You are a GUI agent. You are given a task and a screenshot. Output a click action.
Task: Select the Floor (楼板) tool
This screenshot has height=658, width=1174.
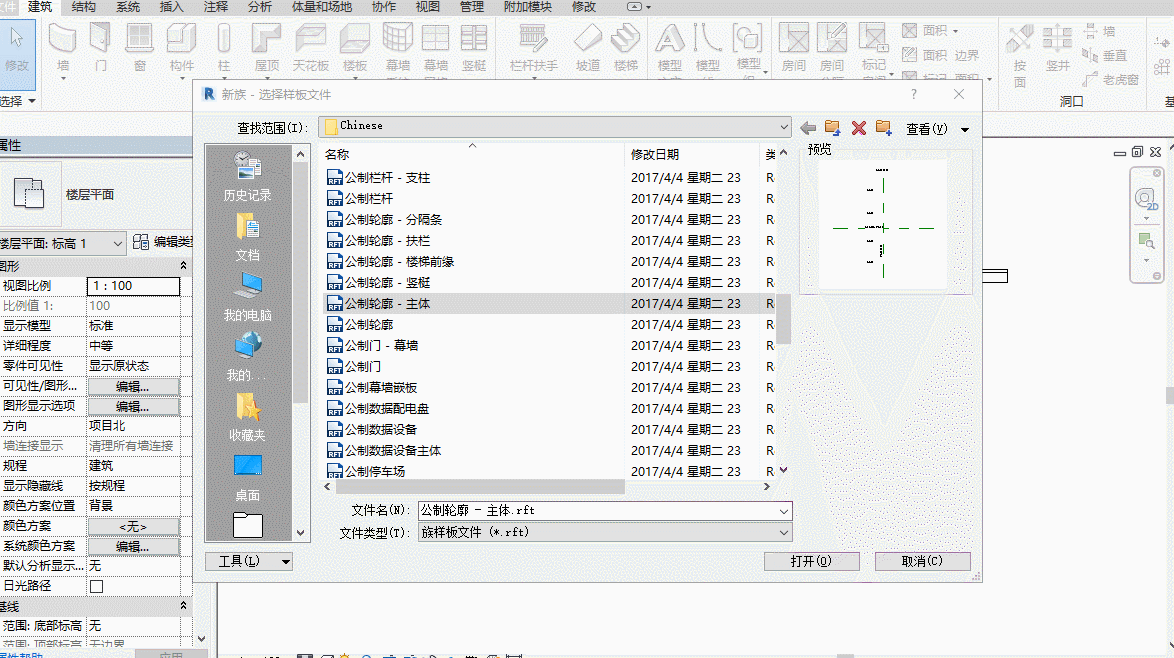pyautogui.click(x=355, y=46)
